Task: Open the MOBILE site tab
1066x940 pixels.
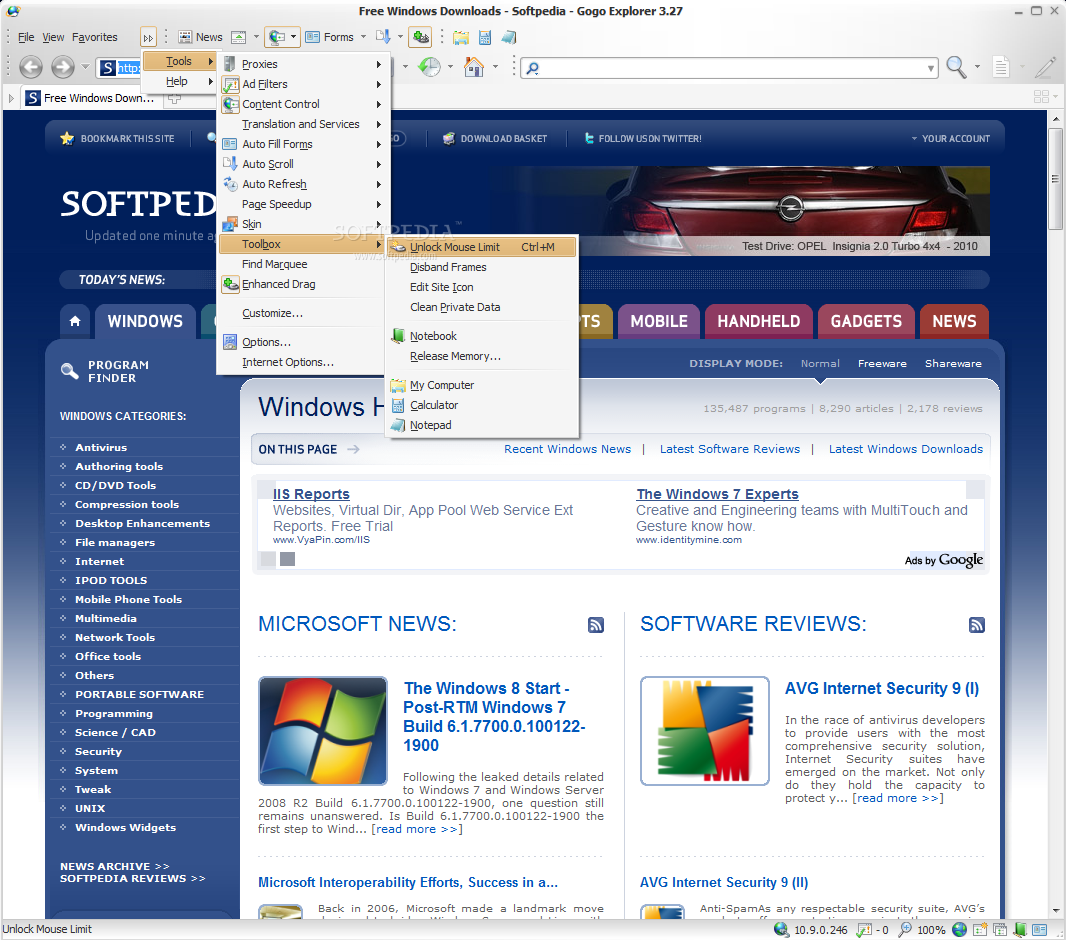Action: (659, 321)
